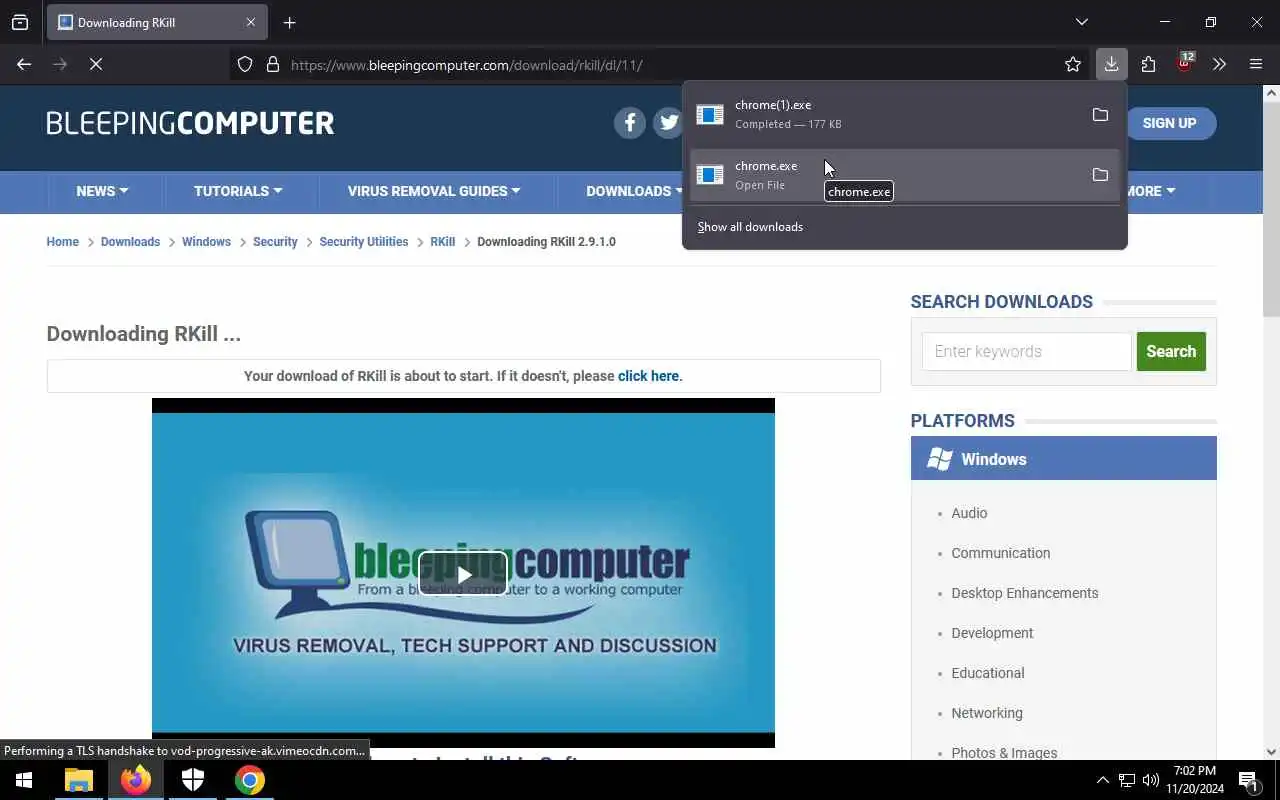Open the list all tabs chevron

pyautogui.click(x=1081, y=22)
